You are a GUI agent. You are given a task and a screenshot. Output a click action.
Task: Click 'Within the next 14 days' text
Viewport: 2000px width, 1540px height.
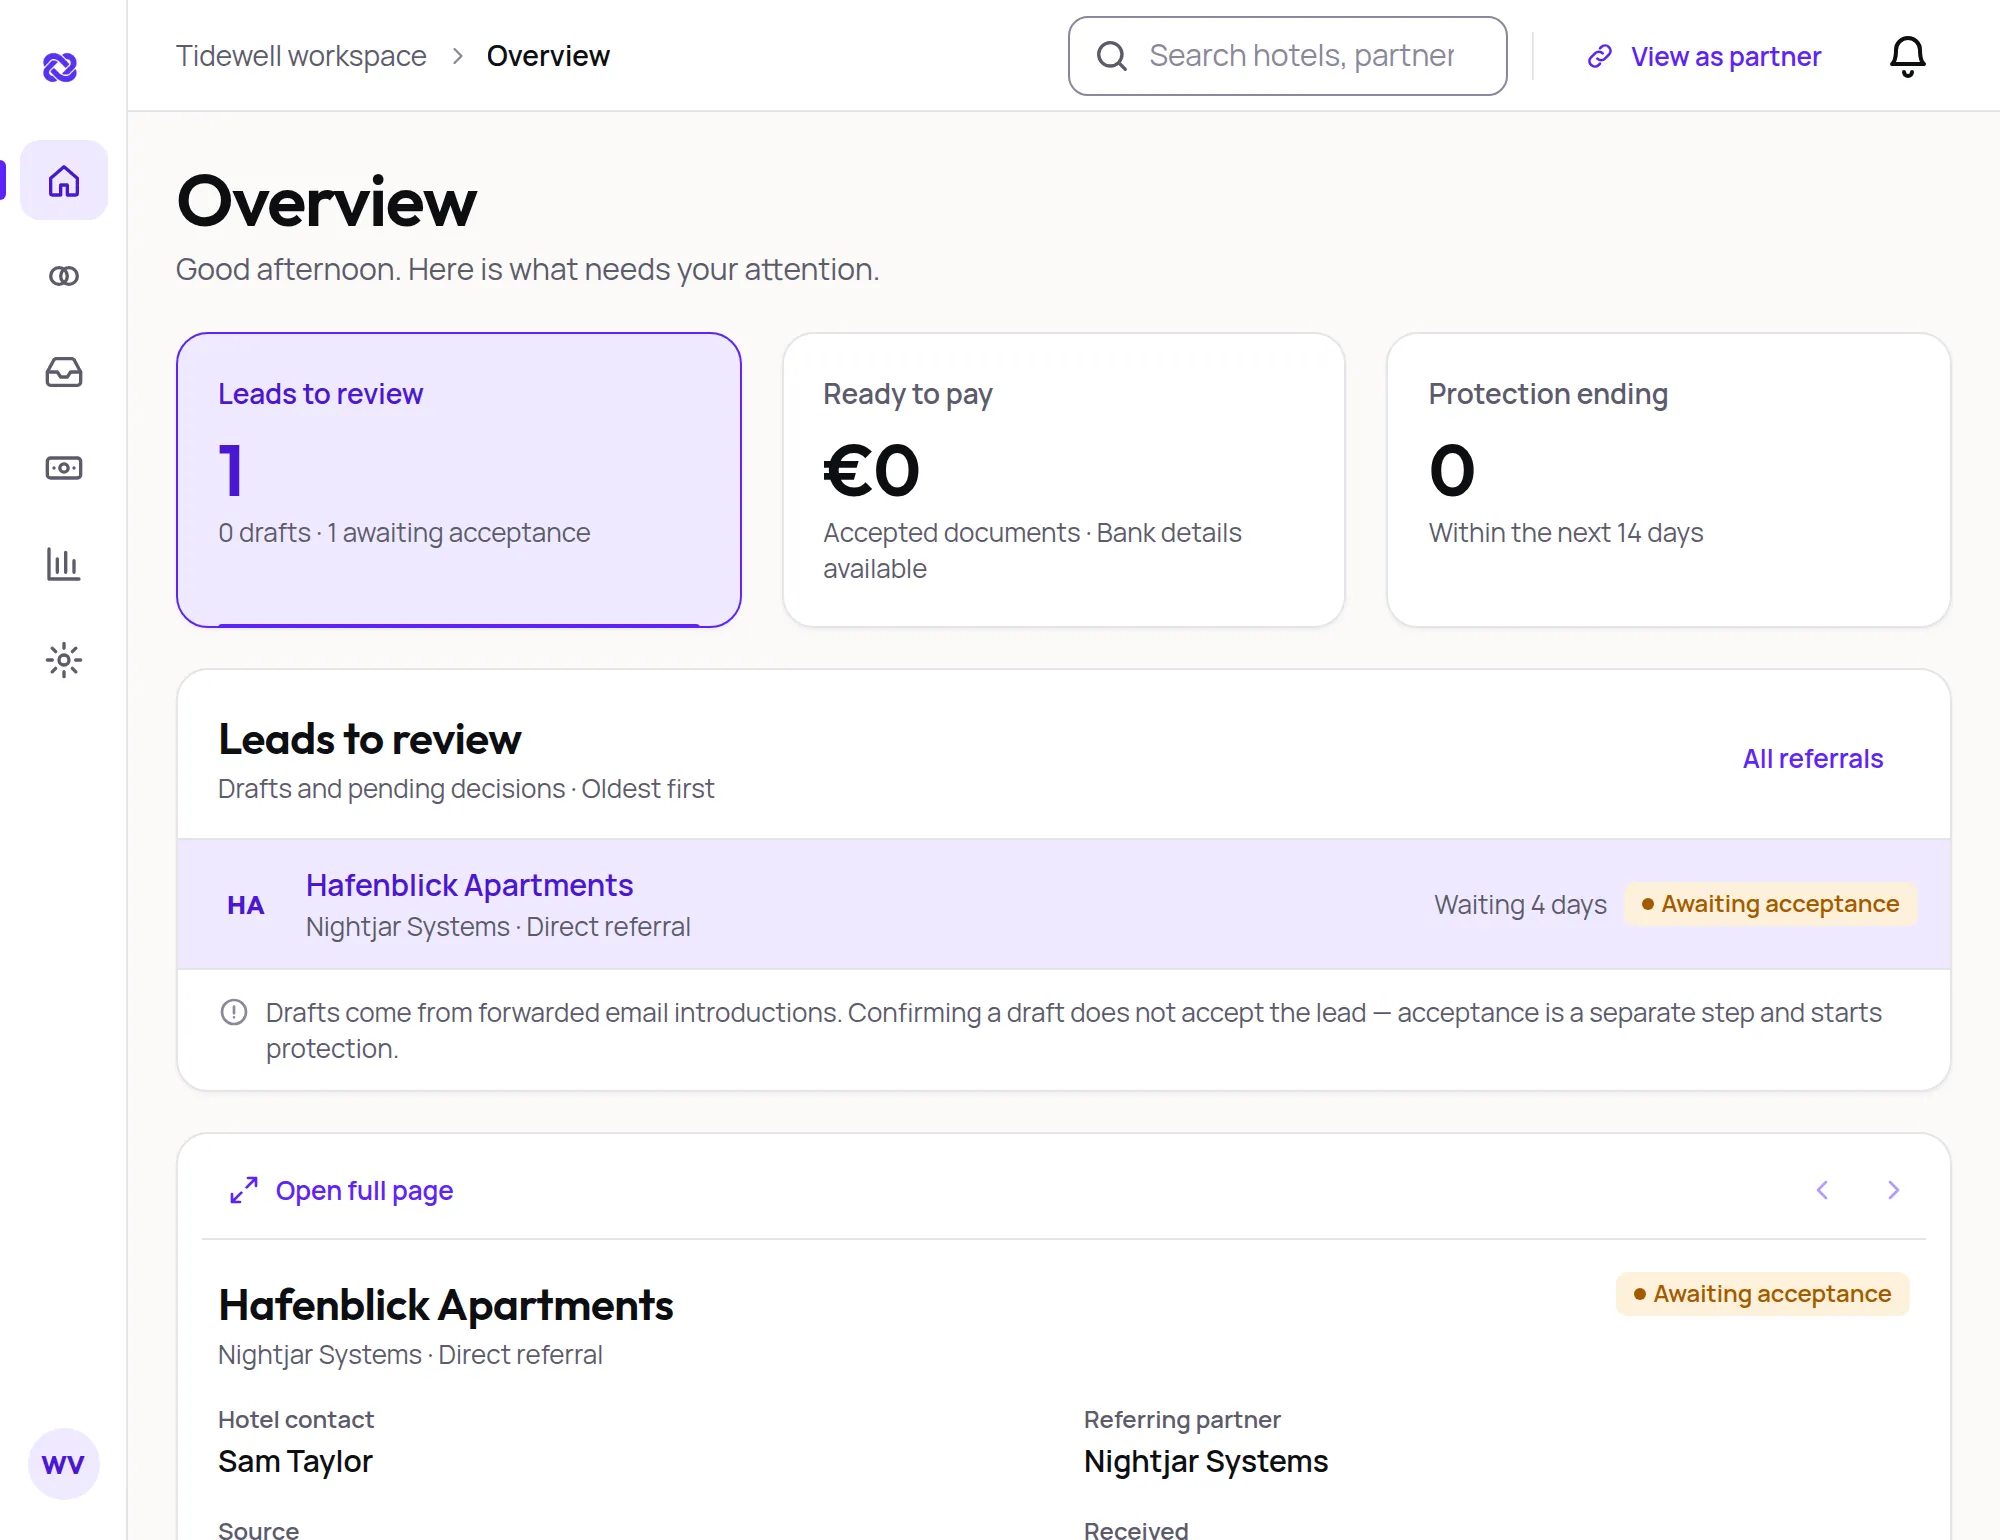pos(1566,533)
